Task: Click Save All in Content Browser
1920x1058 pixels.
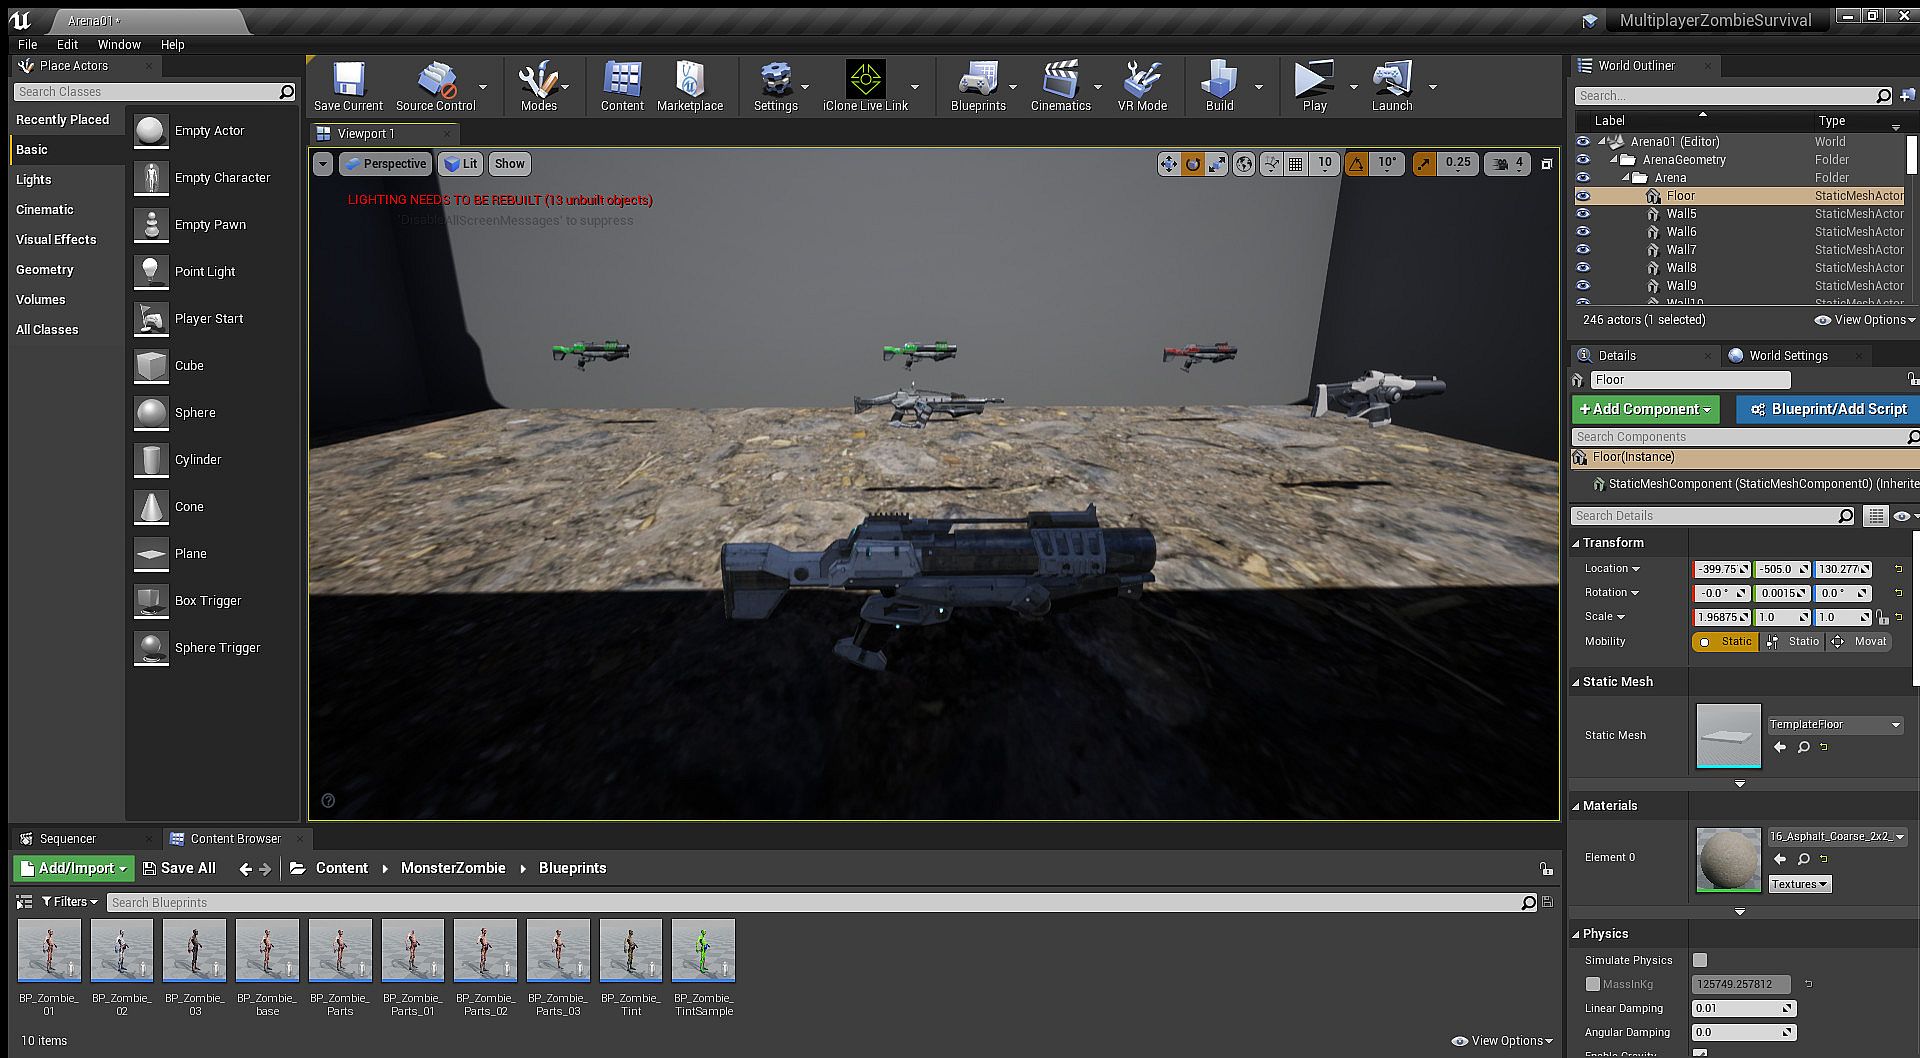Action: [179, 868]
